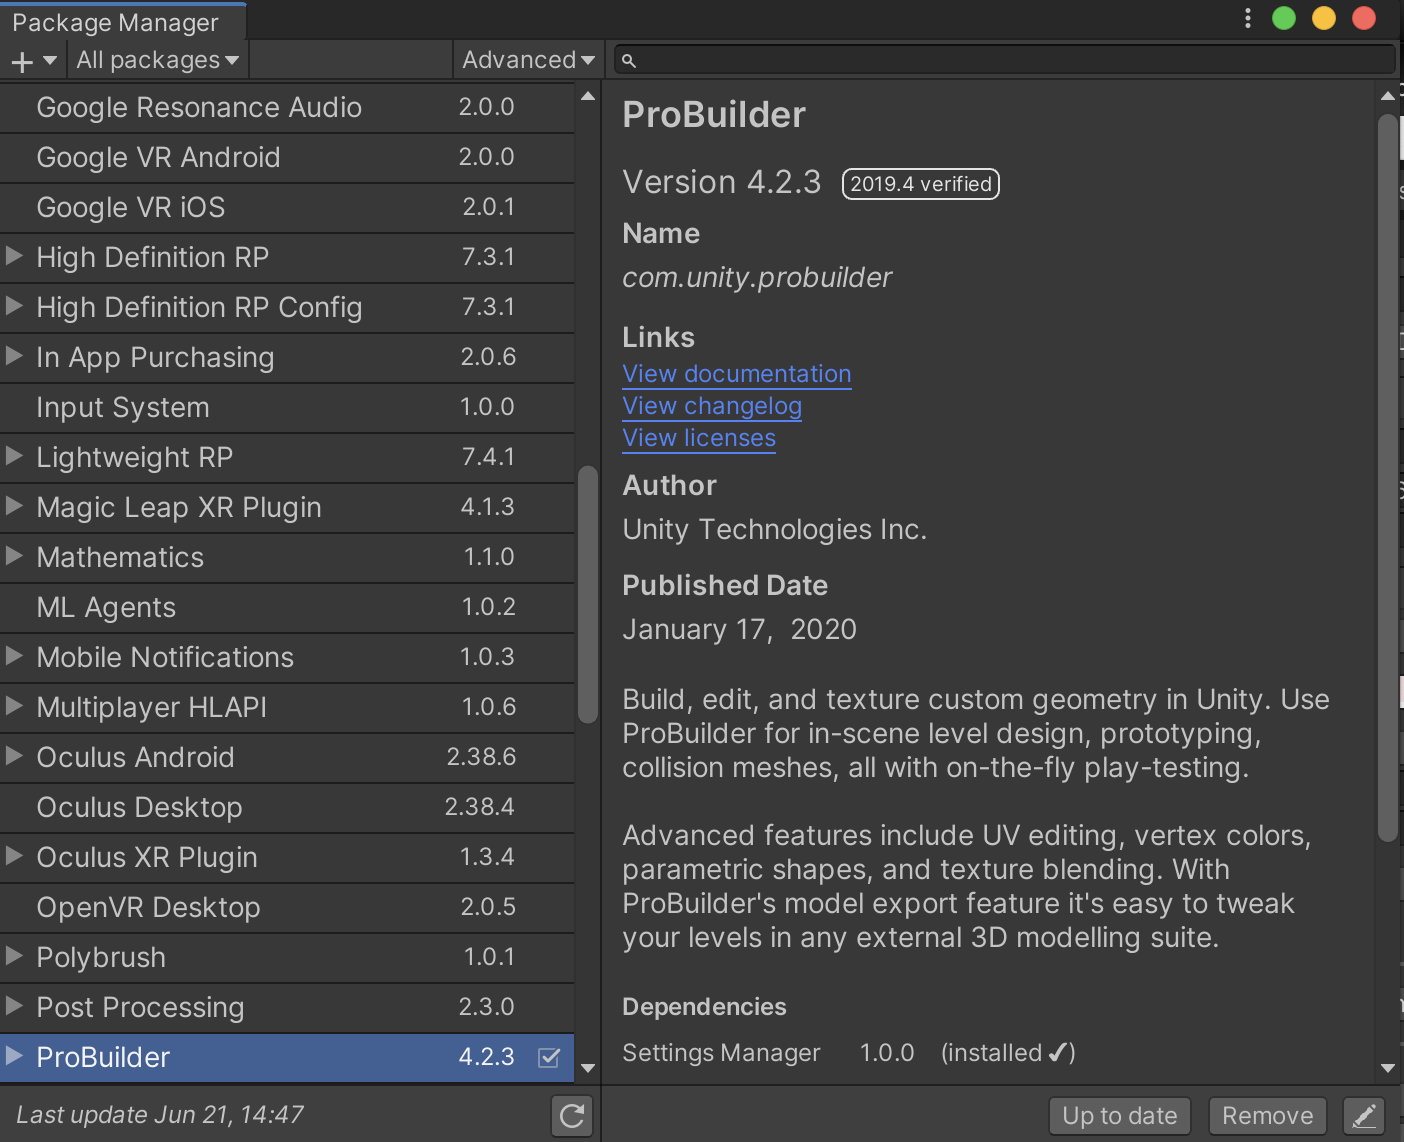
Task: Open the View documentation link
Action: coord(736,374)
